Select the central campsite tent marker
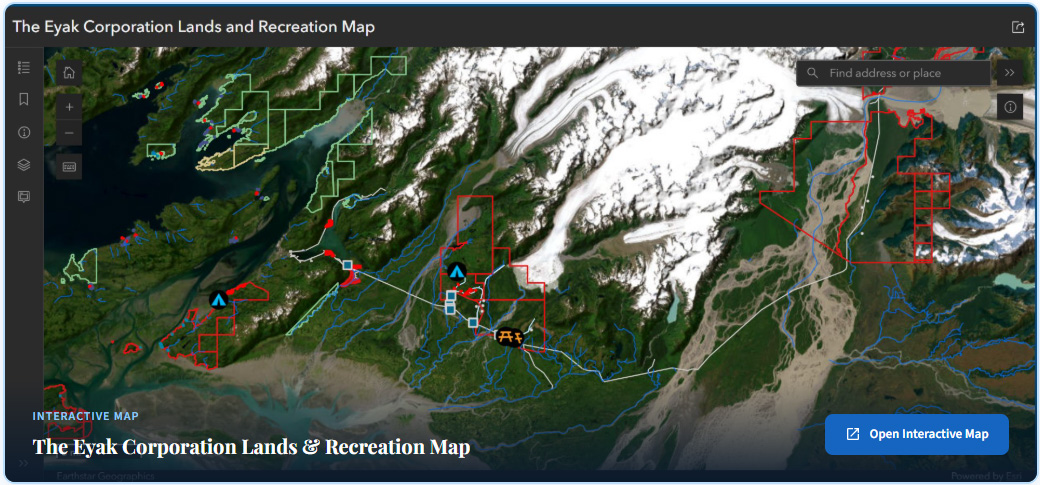 coord(456,271)
